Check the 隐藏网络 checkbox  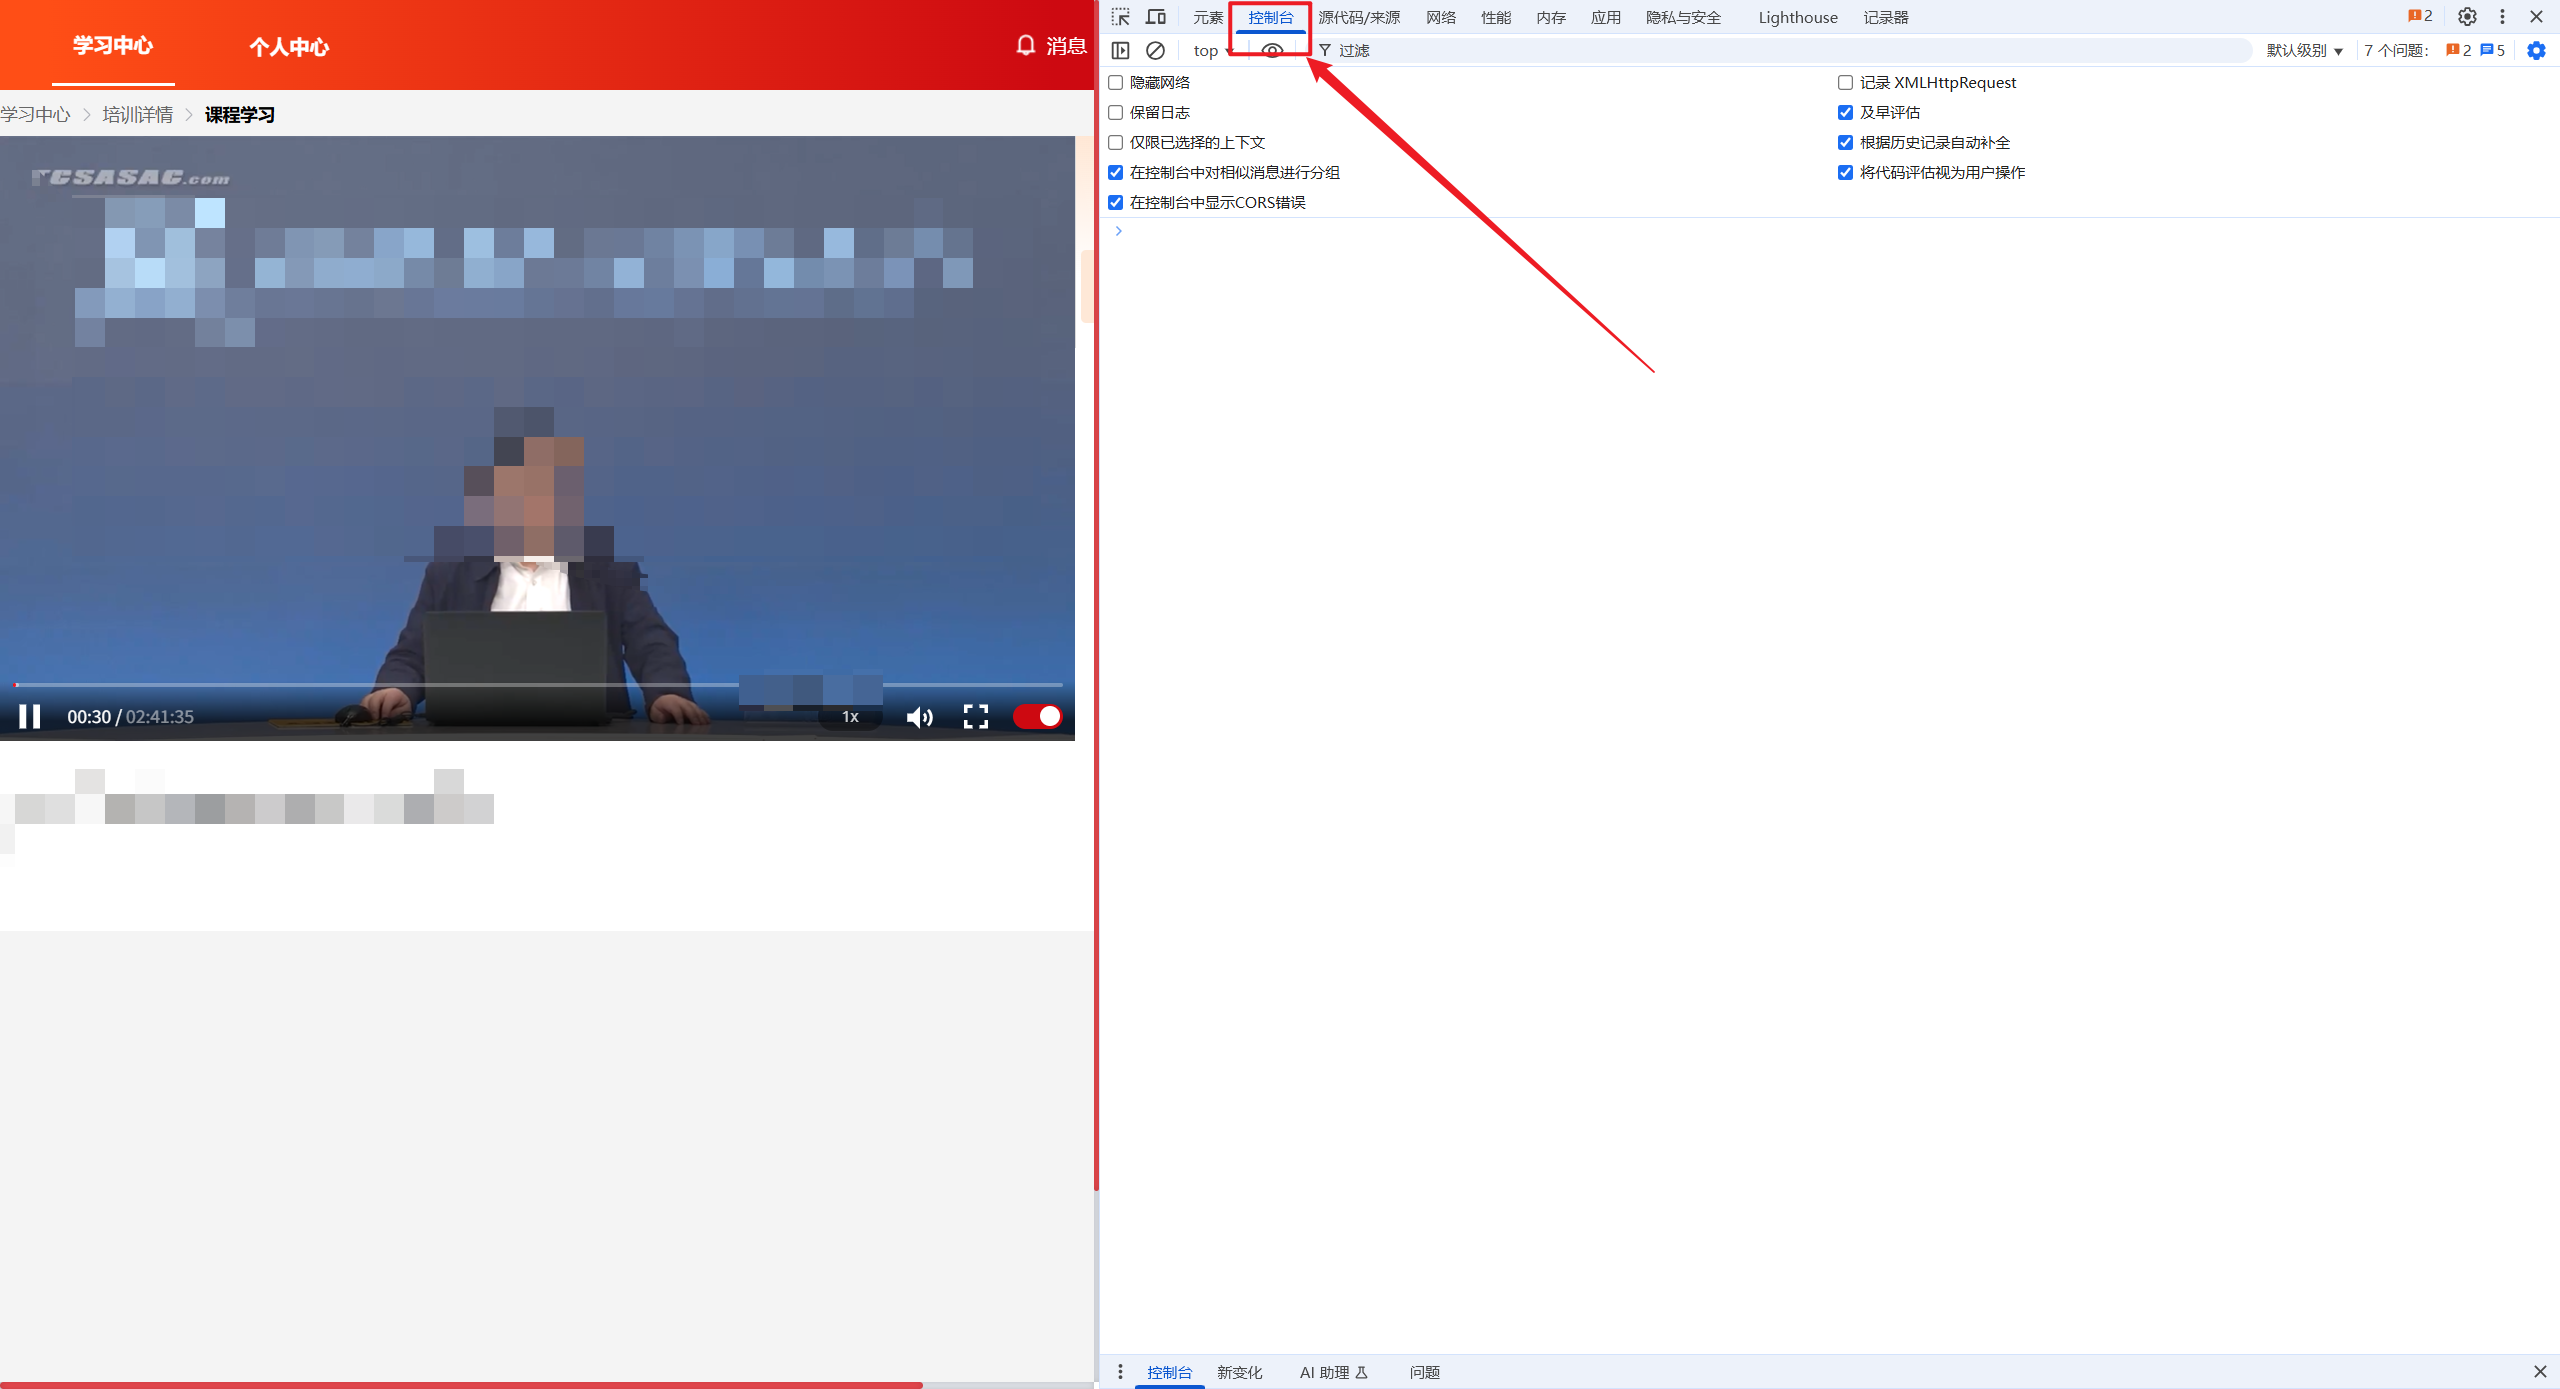1116,83
